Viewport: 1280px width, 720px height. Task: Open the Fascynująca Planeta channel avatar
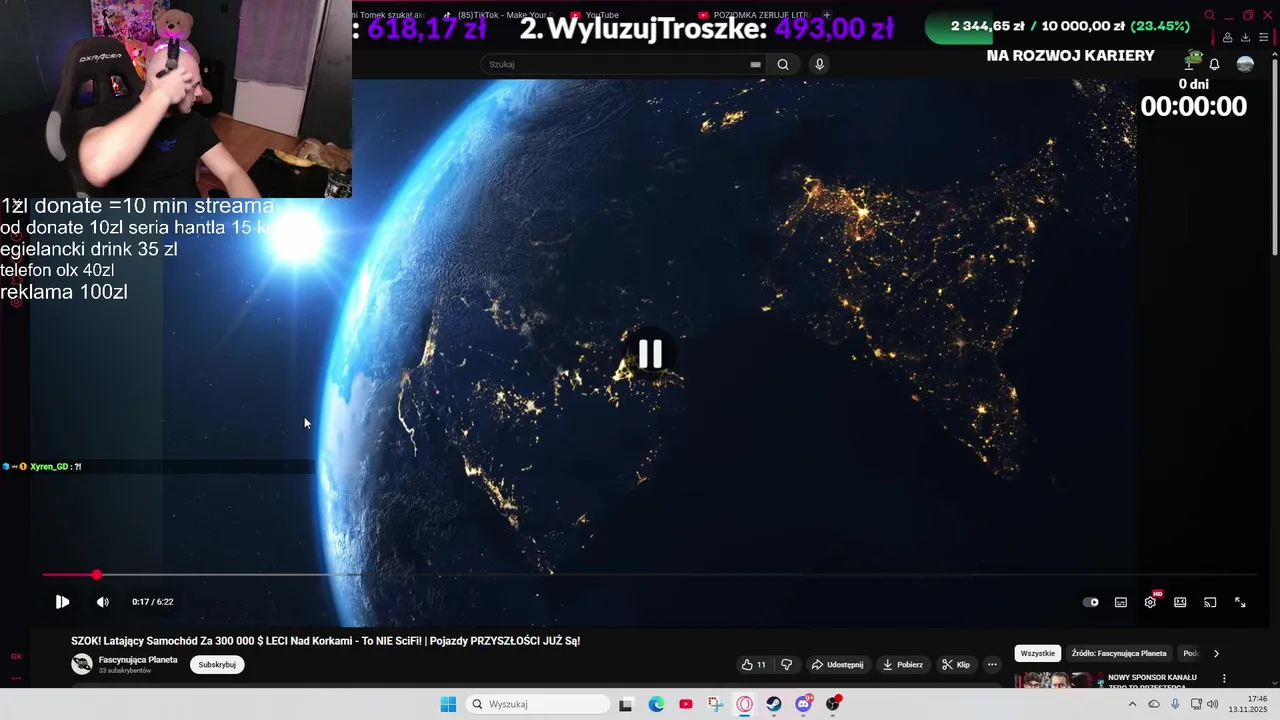(82, 664)
